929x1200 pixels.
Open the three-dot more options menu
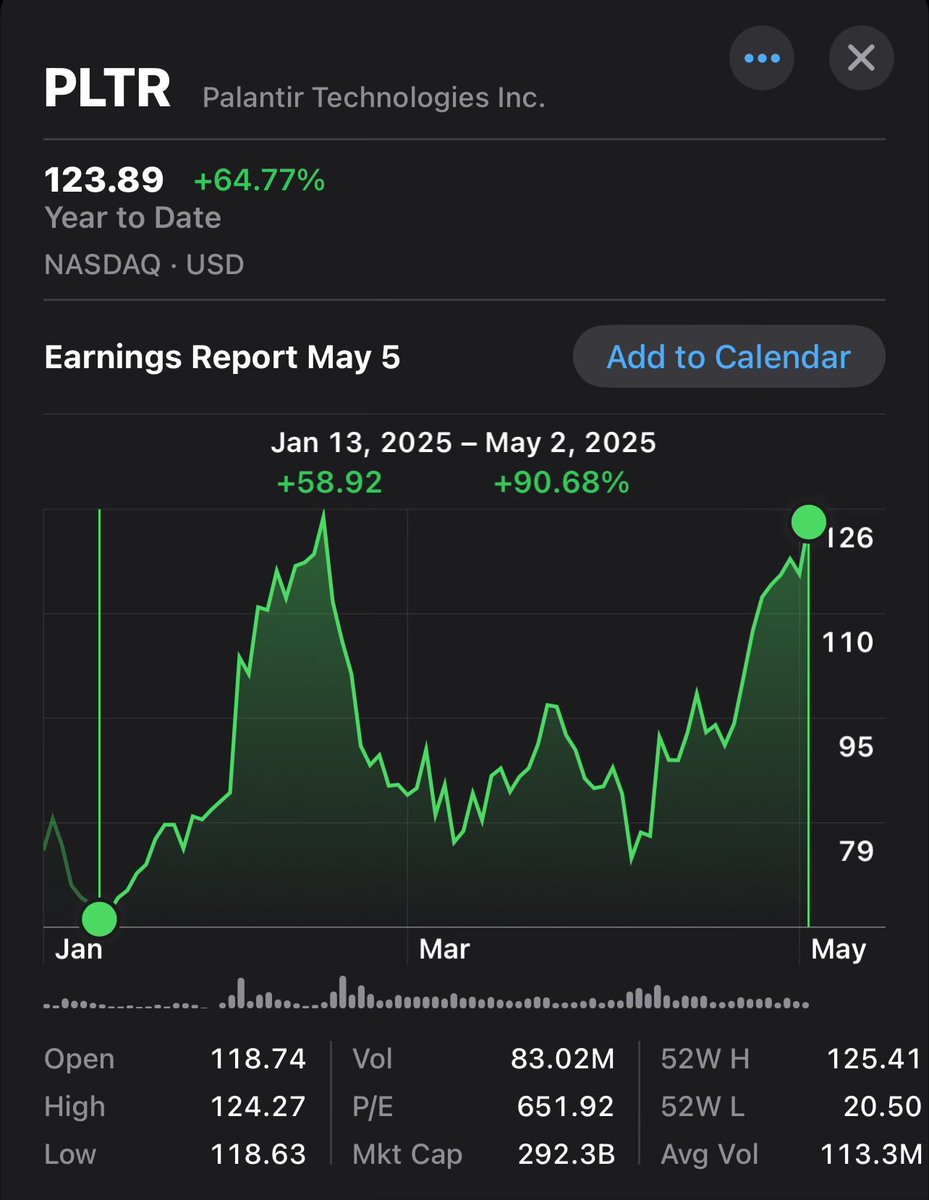click(x=762, y=57)
